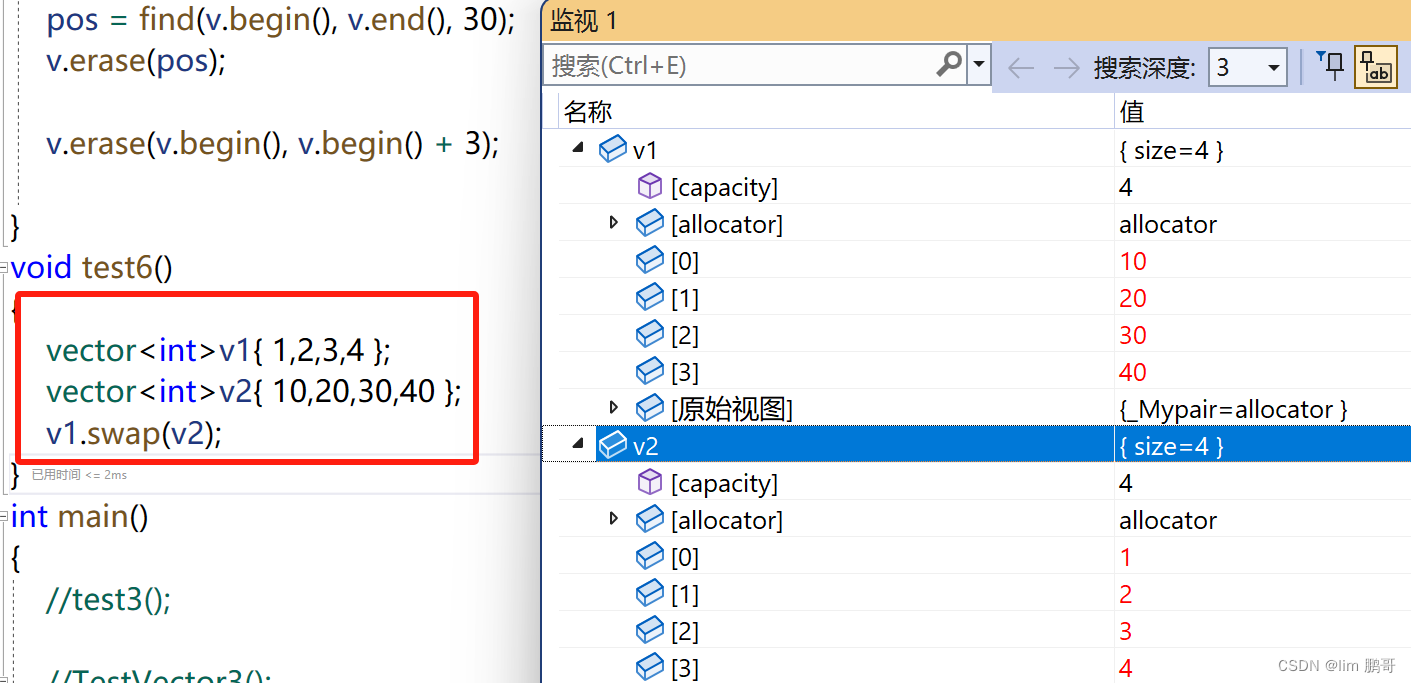Expand v1 原始视图 raw view node
1411x683 pixels.
(614, 407)
